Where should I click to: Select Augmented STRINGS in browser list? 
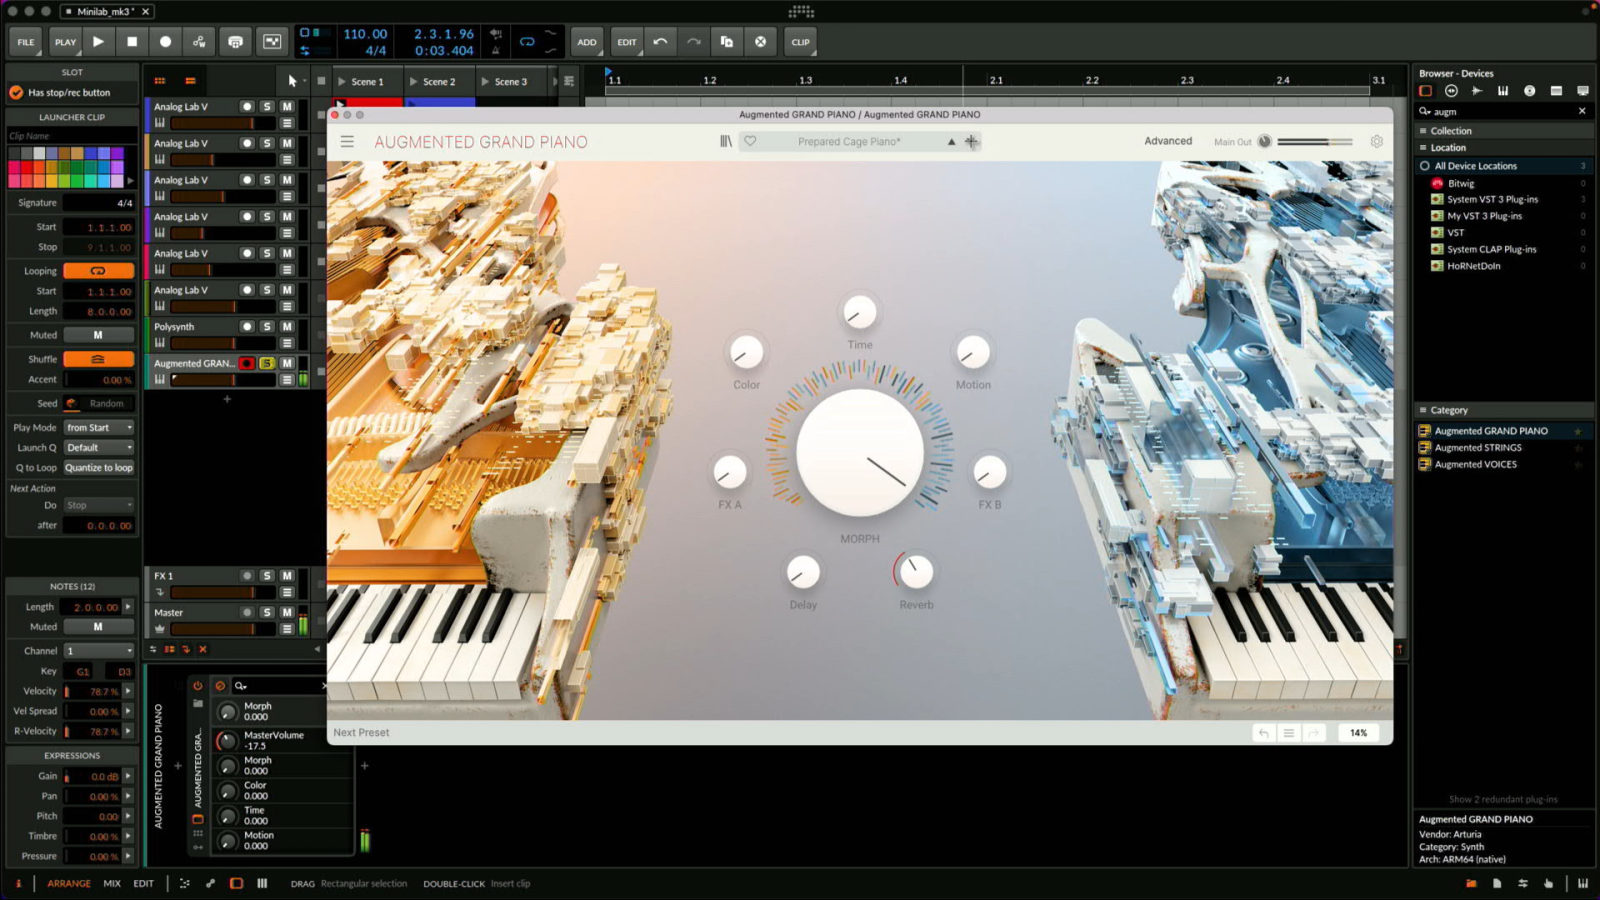(1477, 448)
